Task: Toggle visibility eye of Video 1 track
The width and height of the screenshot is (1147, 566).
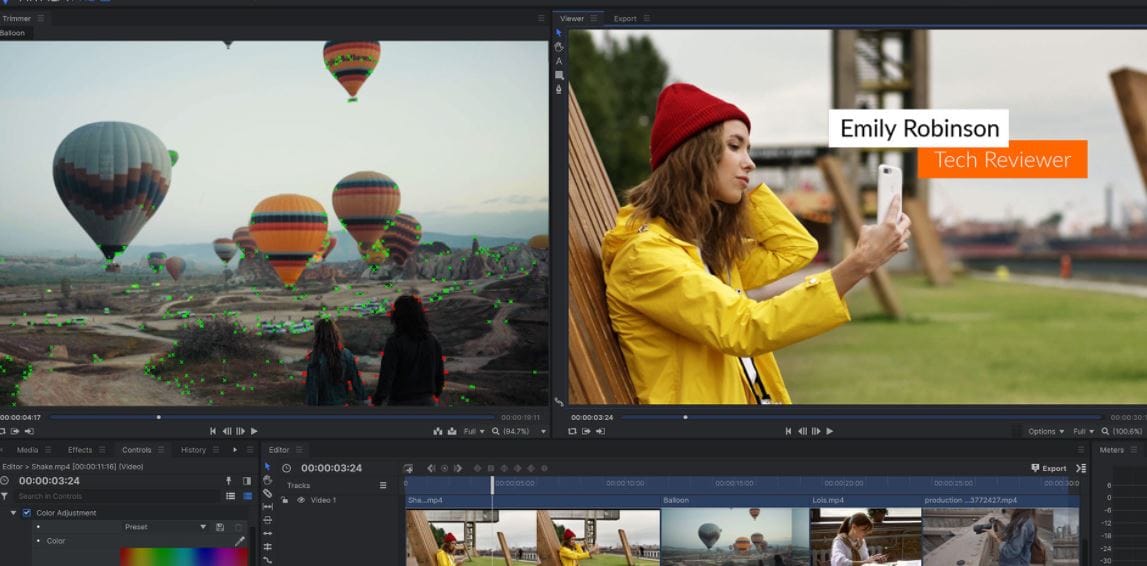Action: 301,500
